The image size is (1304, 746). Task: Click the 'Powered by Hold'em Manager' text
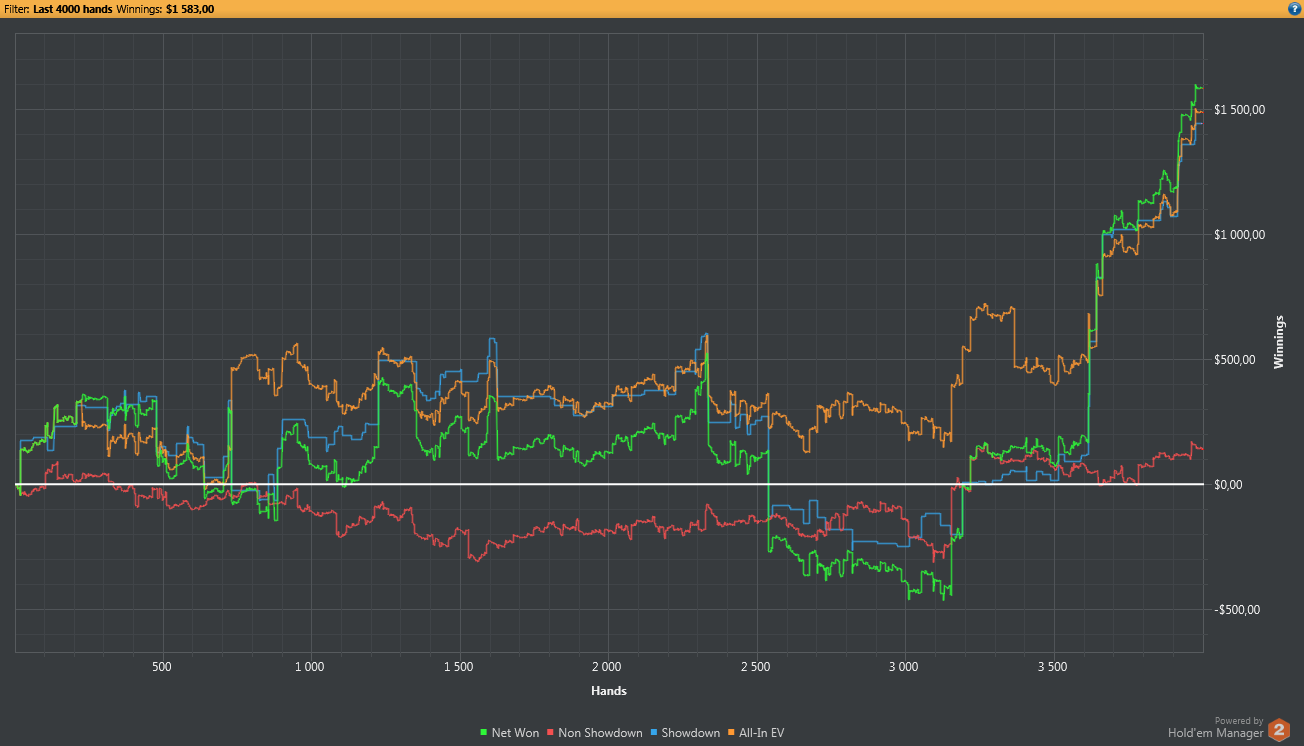1215,727
